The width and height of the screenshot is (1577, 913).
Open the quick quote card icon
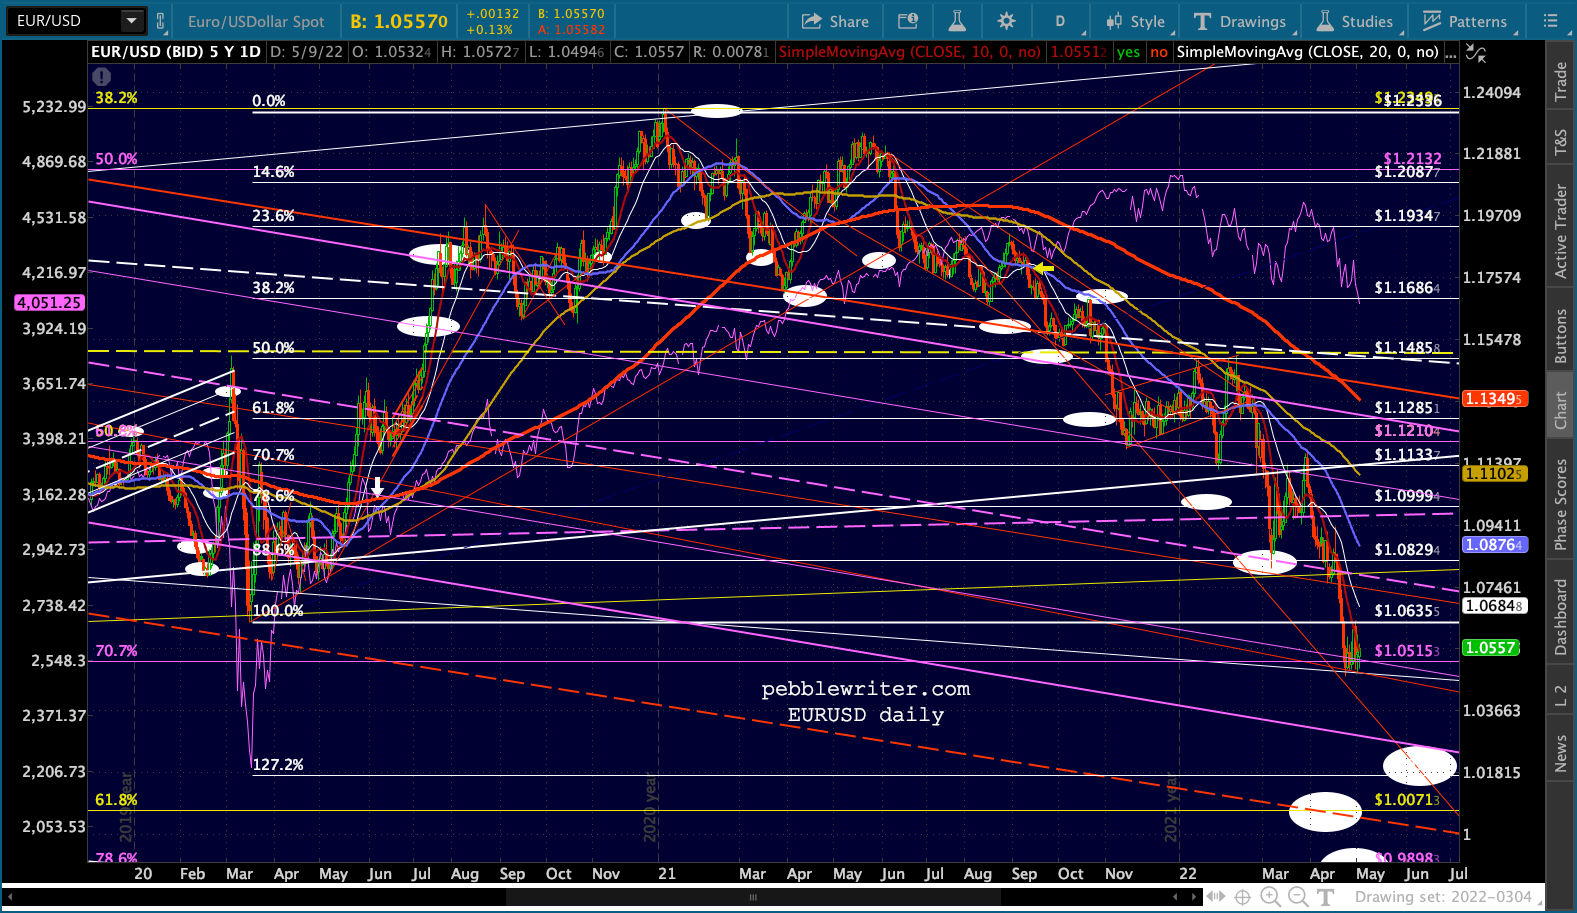pos(908,21)
